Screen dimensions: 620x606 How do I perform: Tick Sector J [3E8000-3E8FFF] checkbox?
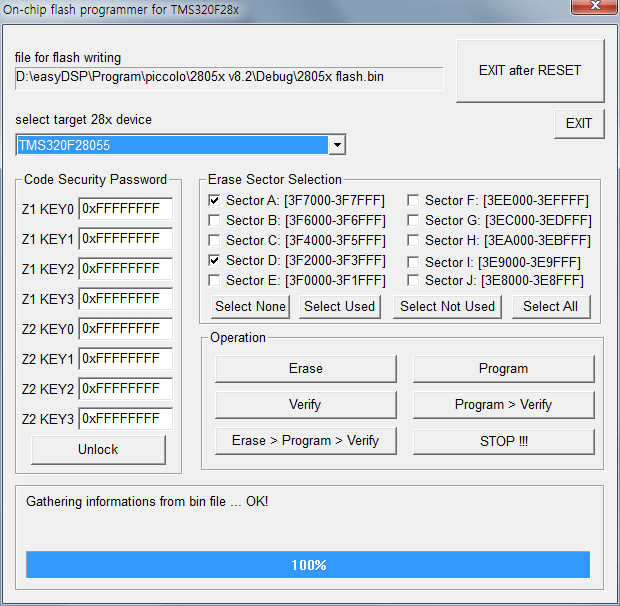[x=413, y=280]
